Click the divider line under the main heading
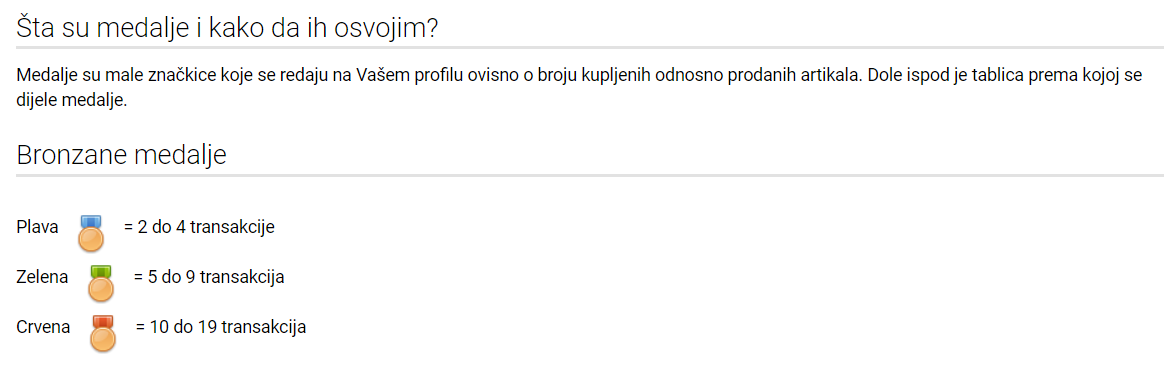Screen dimensions: 1176x367 click(590, 48)
